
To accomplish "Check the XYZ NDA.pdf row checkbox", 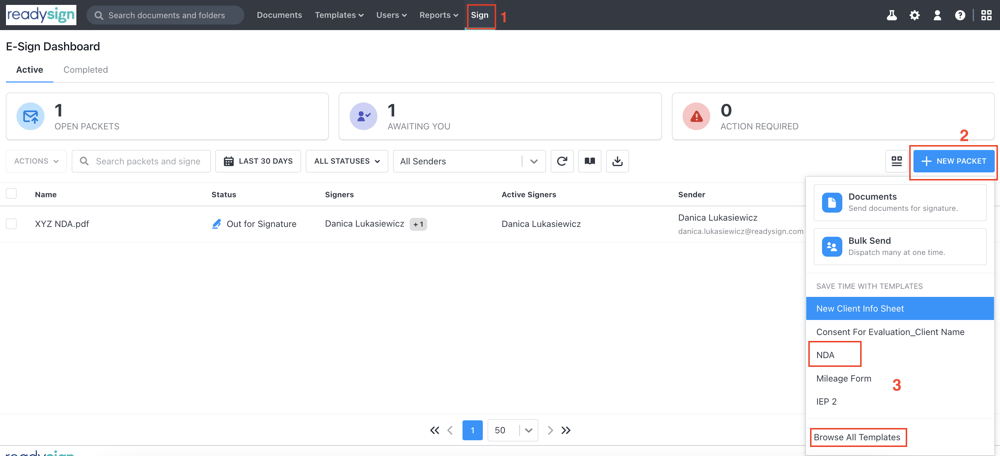I will (x=11, y=224).
